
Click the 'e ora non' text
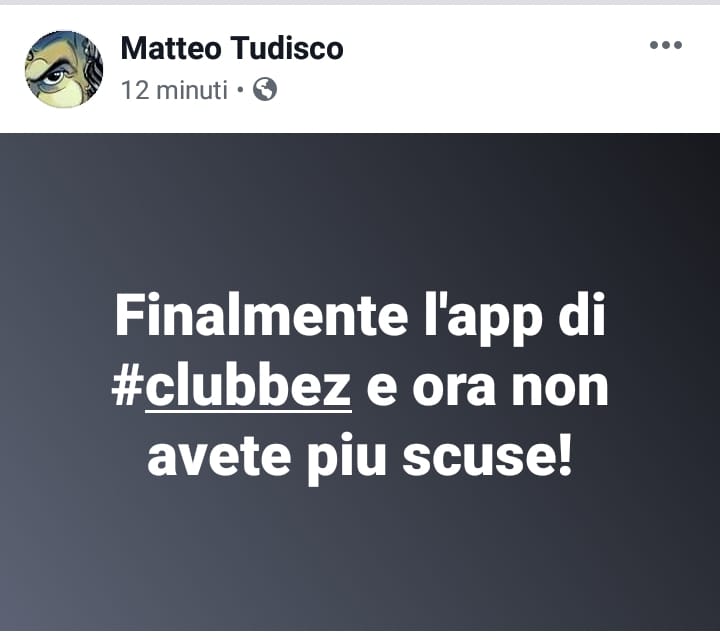[487, 388]
